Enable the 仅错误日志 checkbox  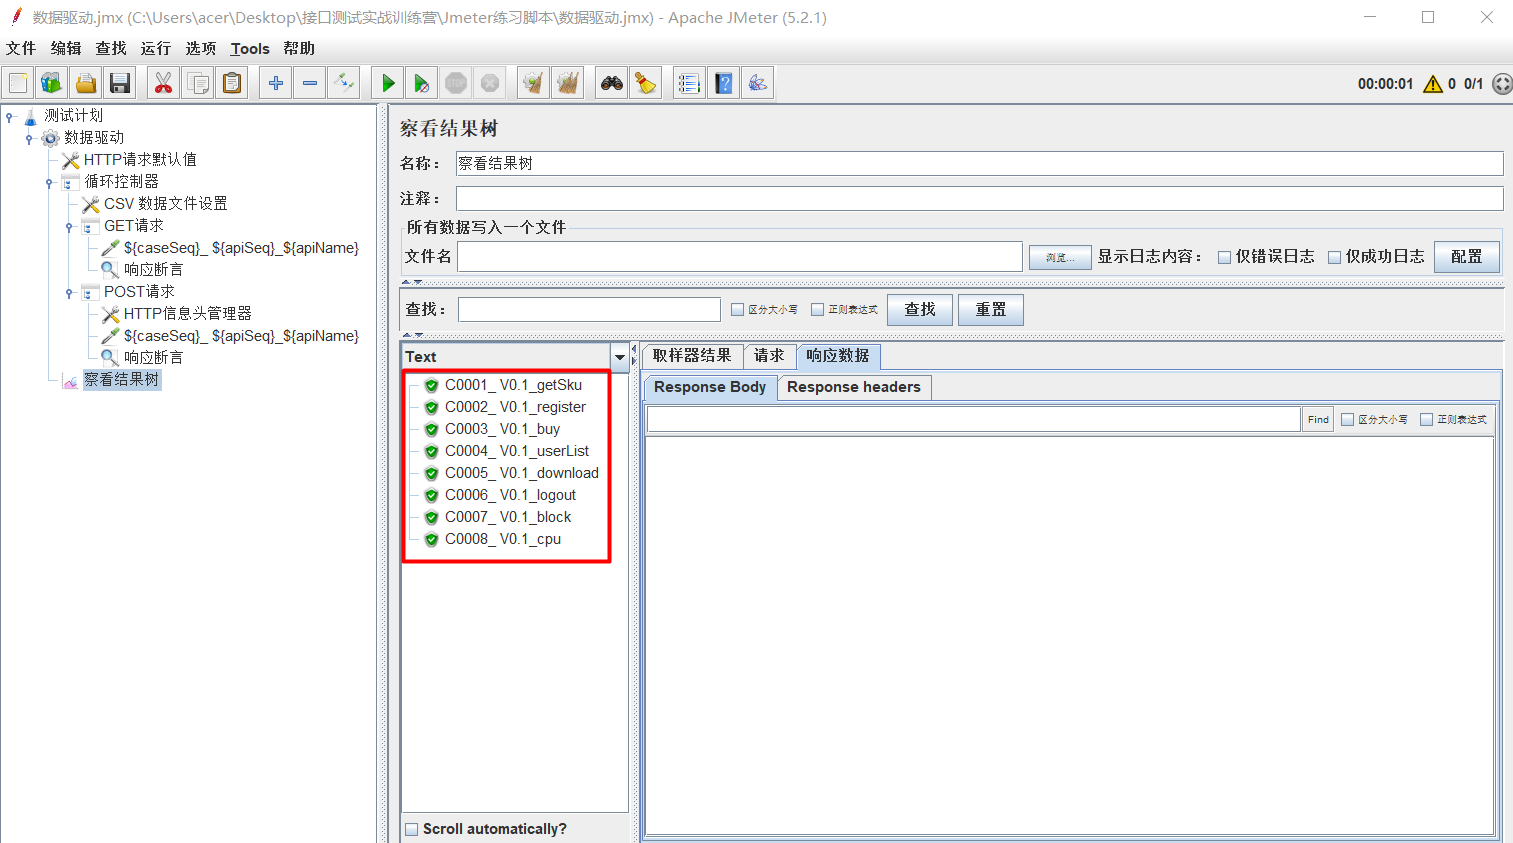(1224, 257)
